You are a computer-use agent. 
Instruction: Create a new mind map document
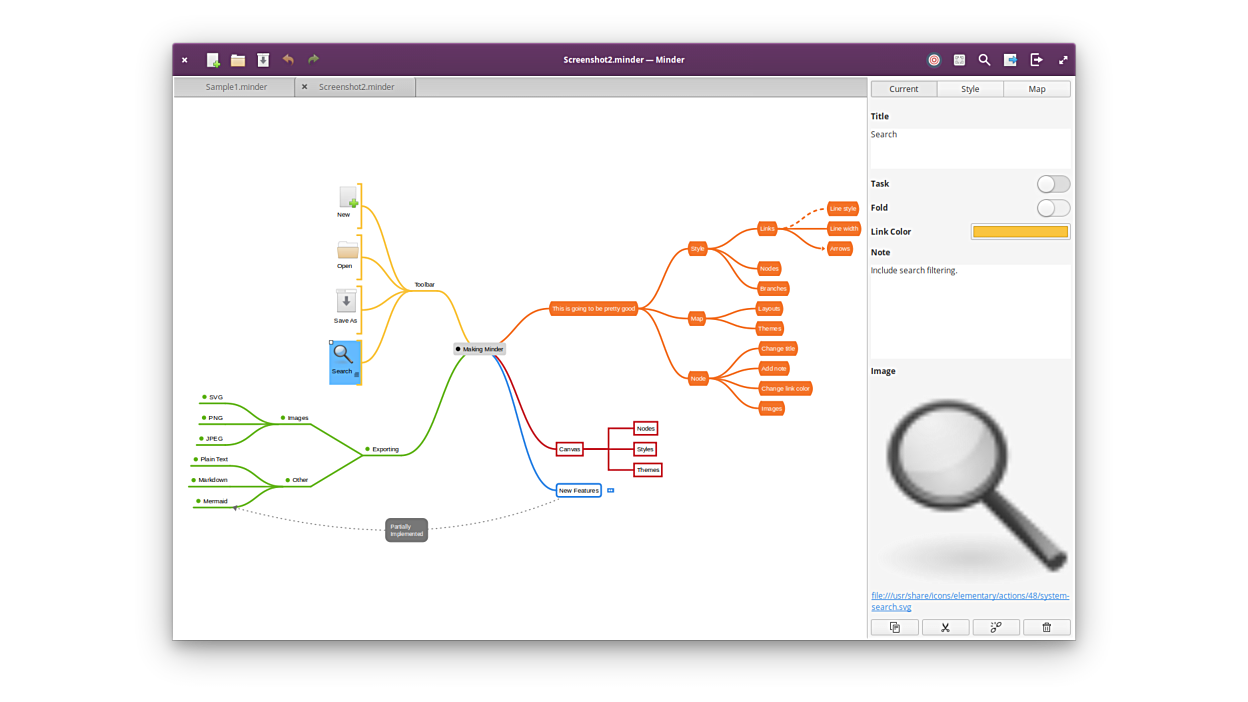(213, 60)
